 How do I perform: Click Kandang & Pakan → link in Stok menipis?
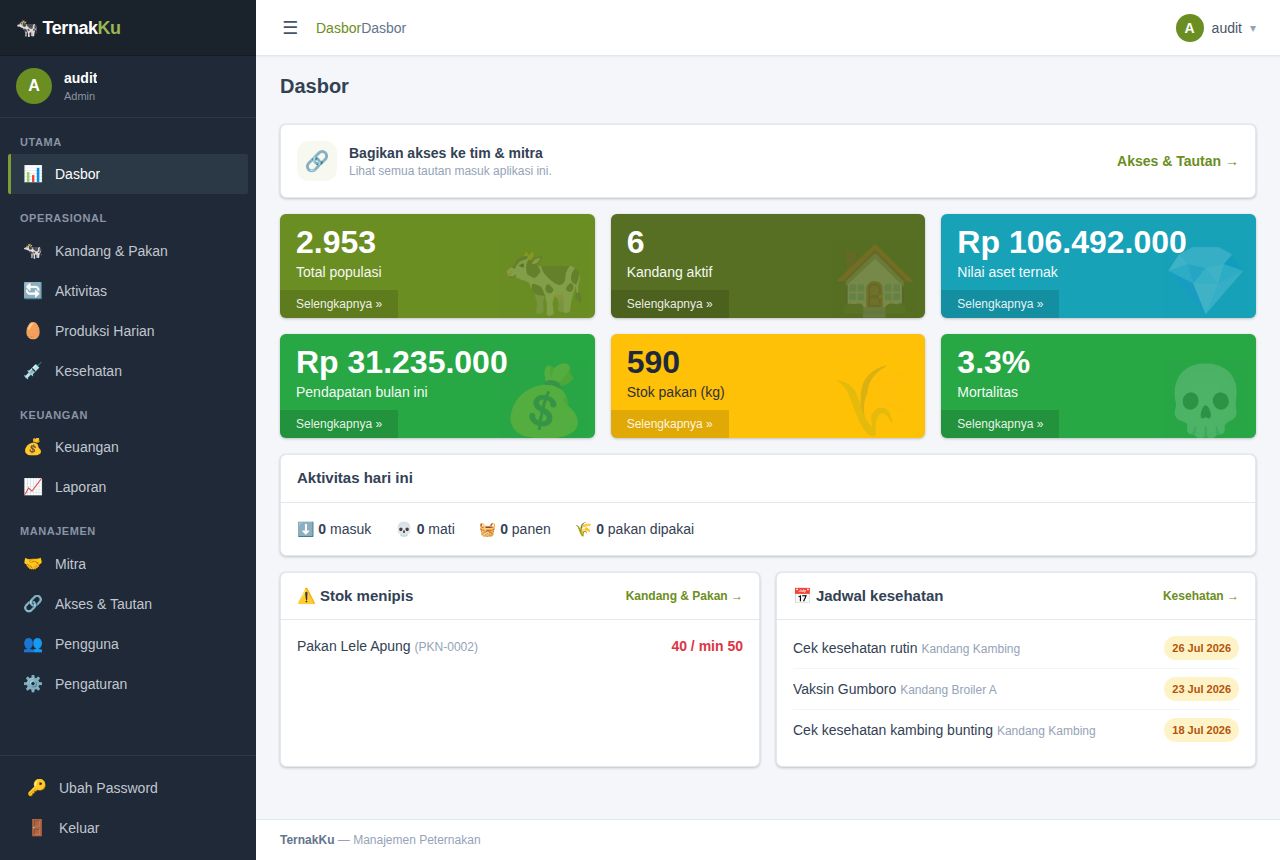684,596
